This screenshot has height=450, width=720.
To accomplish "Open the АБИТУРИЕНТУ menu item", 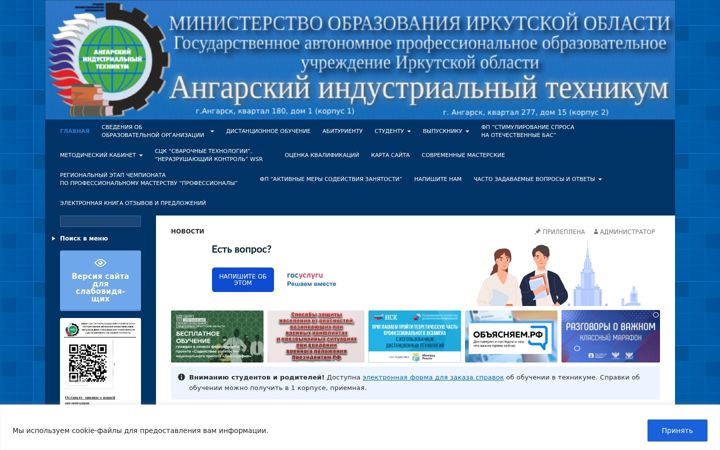I will click(342, 131).
